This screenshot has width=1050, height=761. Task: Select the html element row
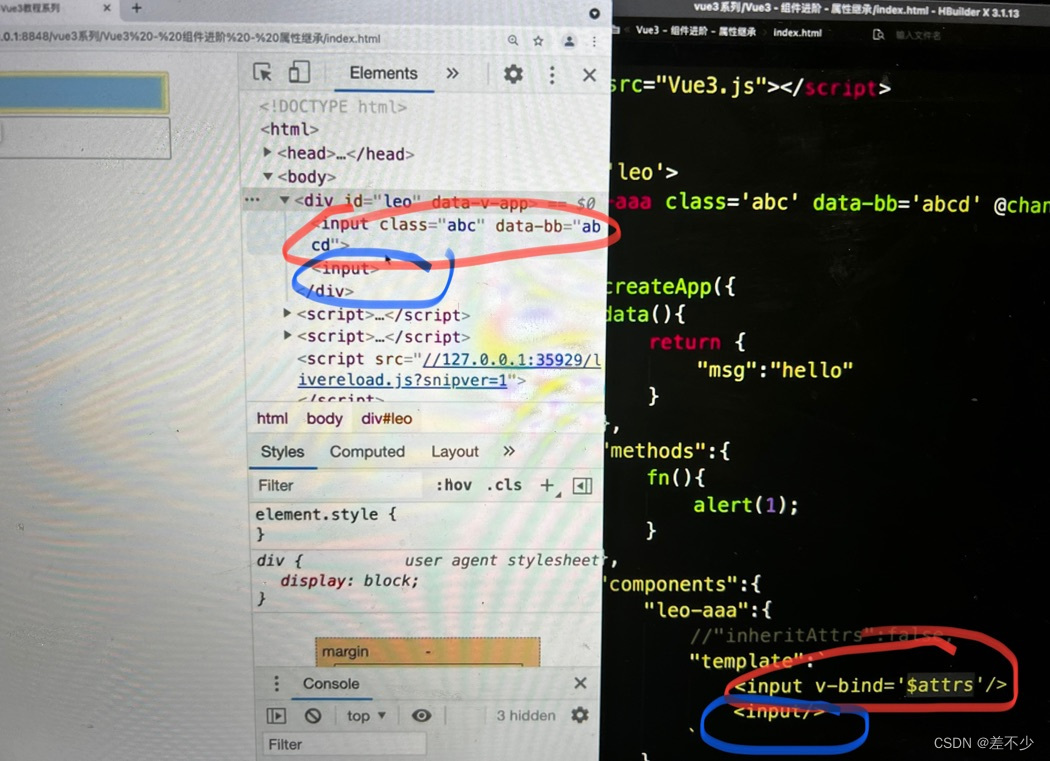(289, 129)
